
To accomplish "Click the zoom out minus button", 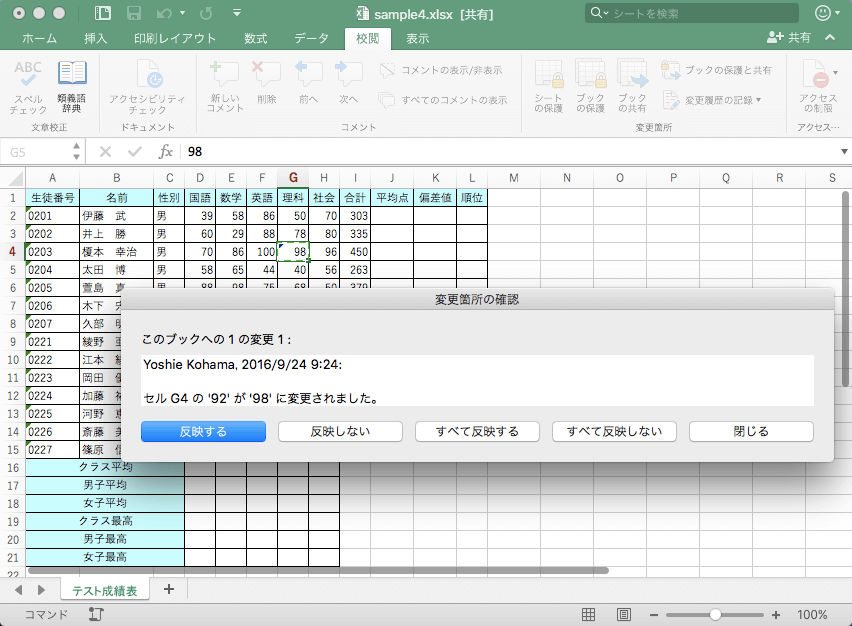I will [654, 615].
